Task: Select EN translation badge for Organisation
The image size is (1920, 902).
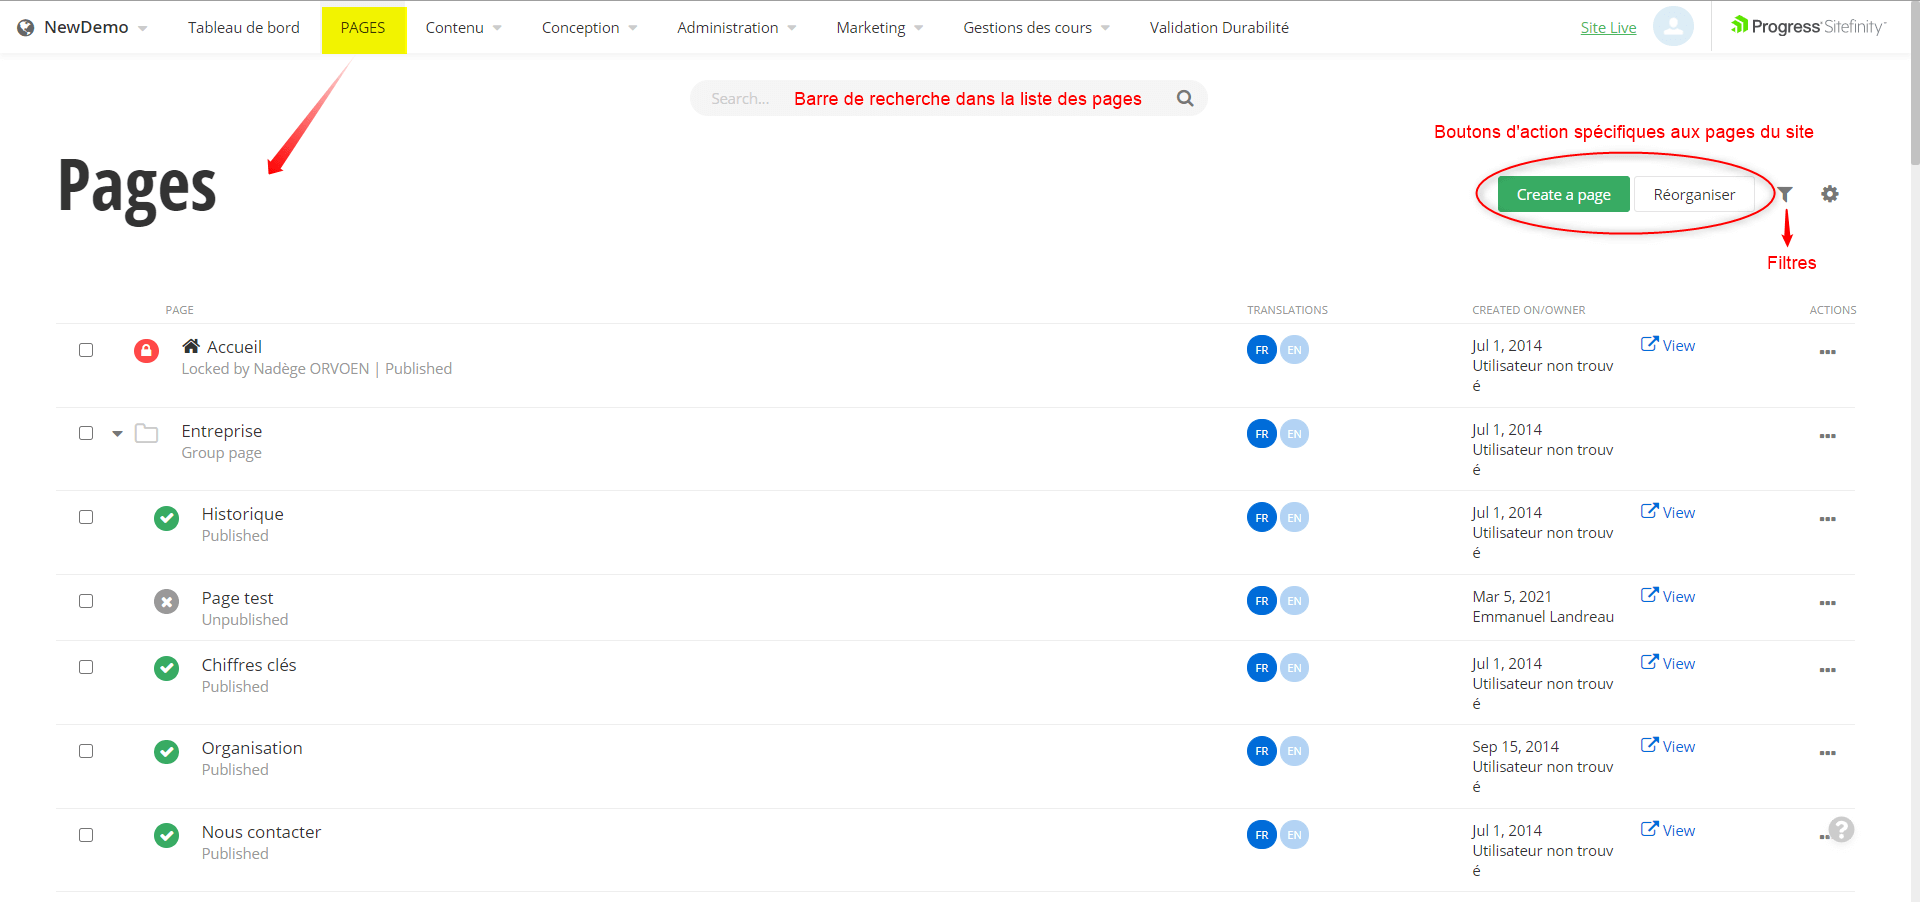Action: coord(1294,751)
